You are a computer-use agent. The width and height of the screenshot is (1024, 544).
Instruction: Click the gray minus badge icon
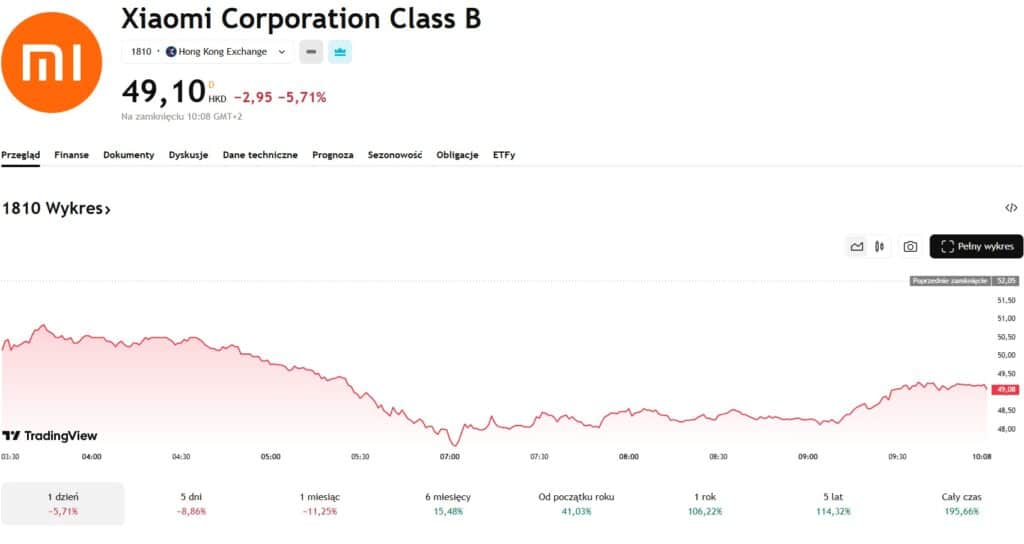pos(311,51)
